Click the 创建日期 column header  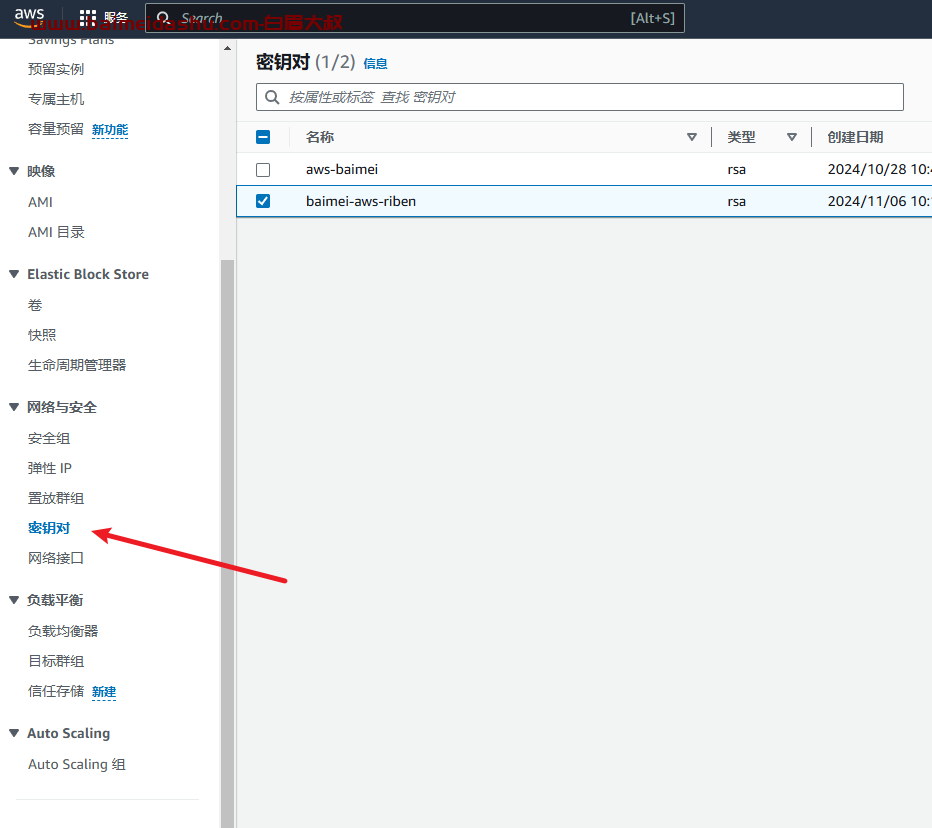(x=855, y=137)
